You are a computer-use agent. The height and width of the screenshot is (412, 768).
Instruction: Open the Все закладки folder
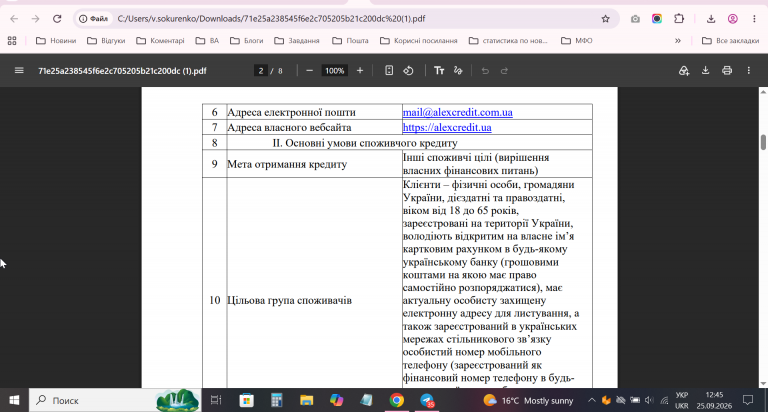pyautogui.click(x=730, y=41)
